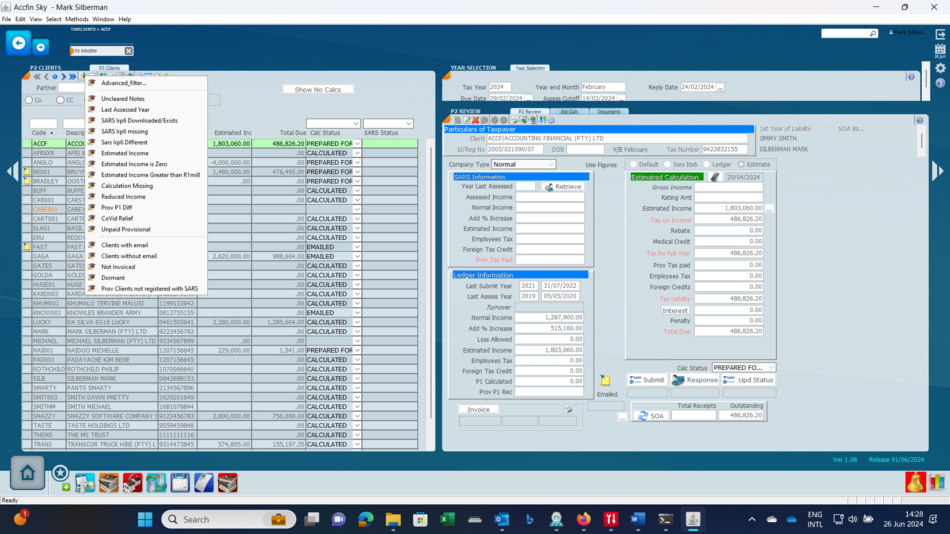Click the Tax Year input field
This screenshot has width=950, height=534.
tap(500, 87)
